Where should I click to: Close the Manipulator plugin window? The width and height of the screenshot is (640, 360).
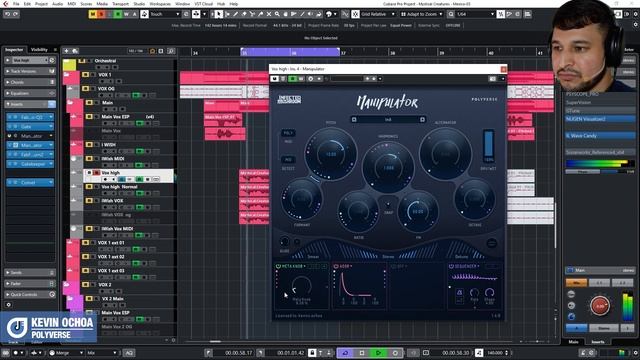[504, 69]
